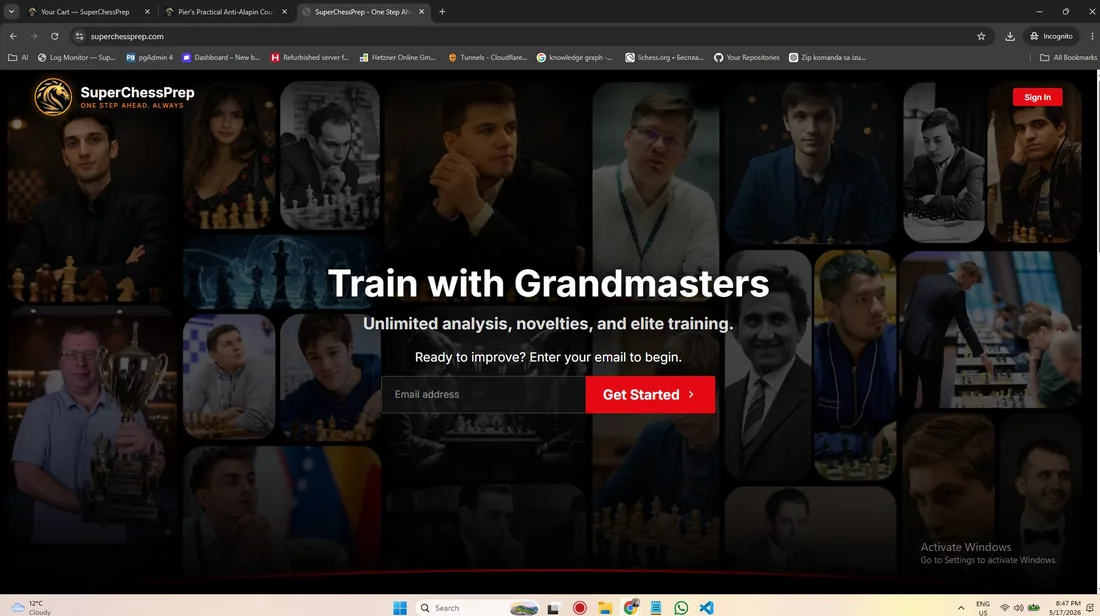Open the pgAdmin 4 bookmark
Image resolution: width=1100 pixels, height=616 pixels.
pyautogui.click(x=149, y=58)
